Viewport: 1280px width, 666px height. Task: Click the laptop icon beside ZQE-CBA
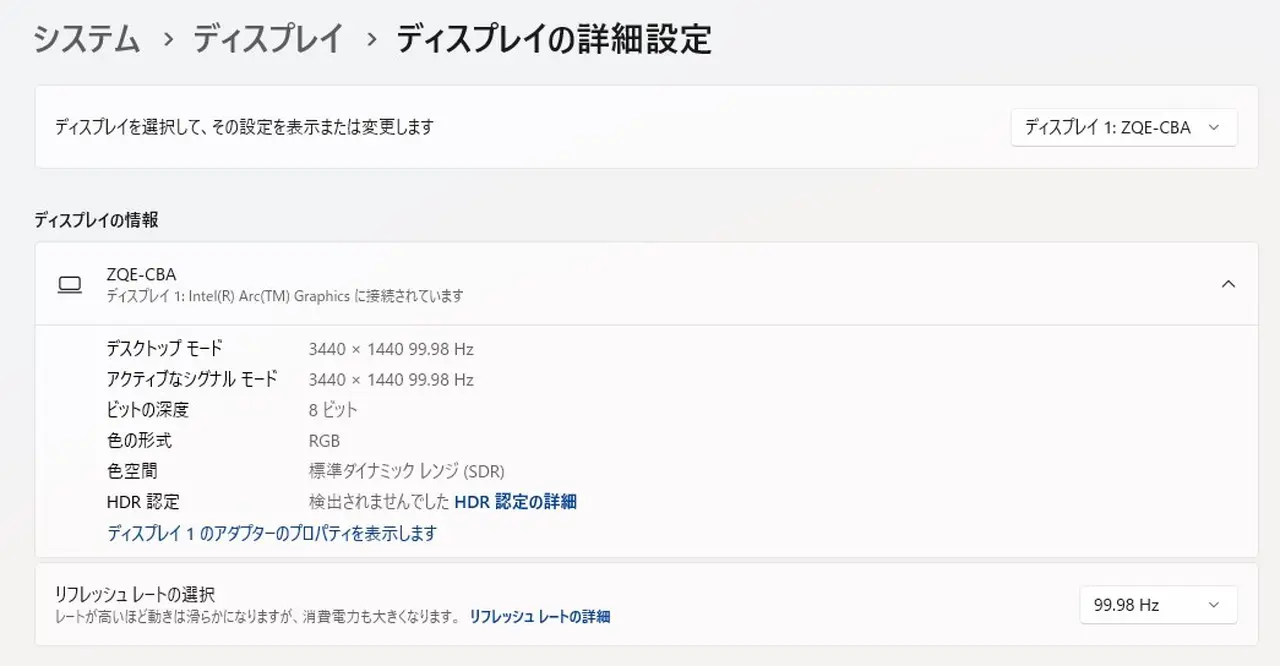pos(70,285)
